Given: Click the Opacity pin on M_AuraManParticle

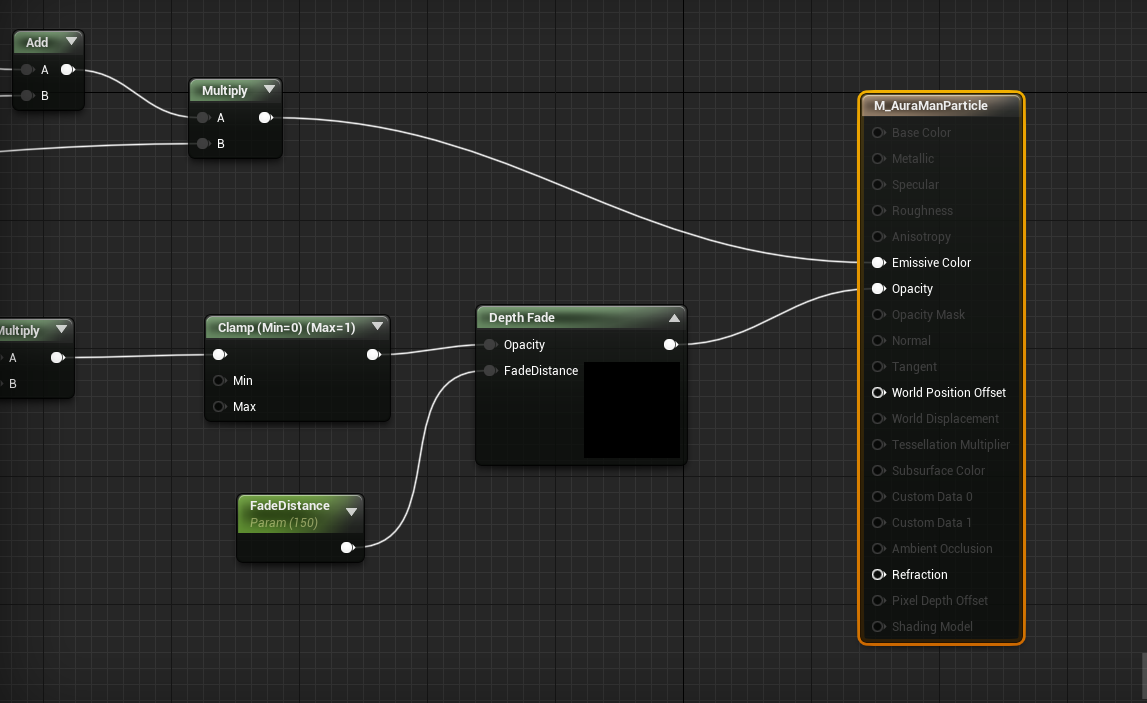Looking at the screenshot, I should point(879,288).
